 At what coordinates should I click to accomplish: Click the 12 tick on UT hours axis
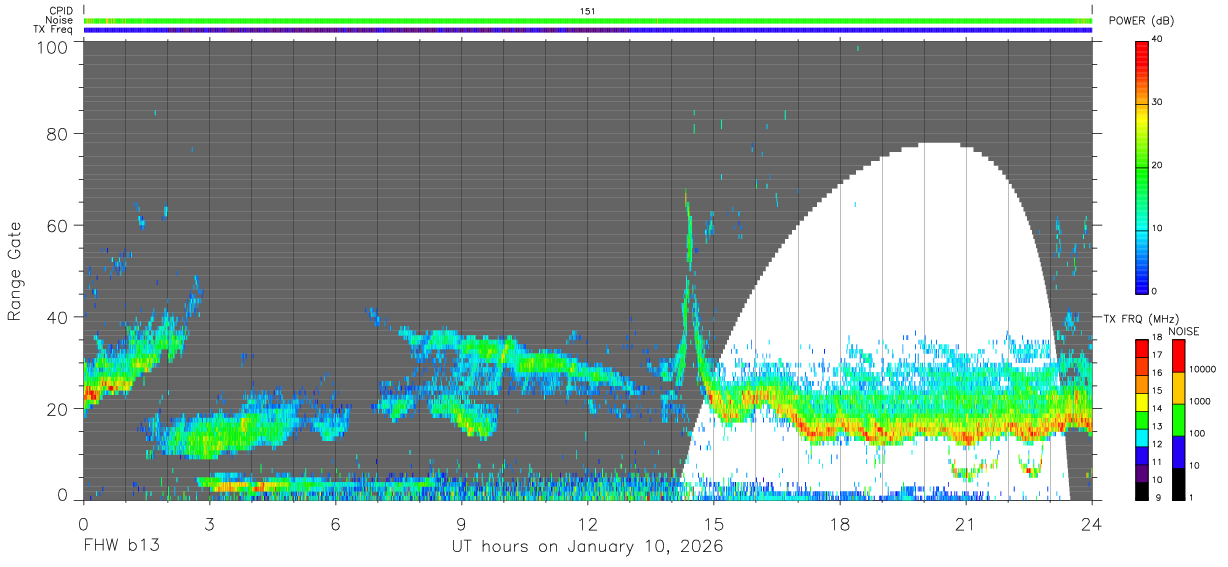587,525
